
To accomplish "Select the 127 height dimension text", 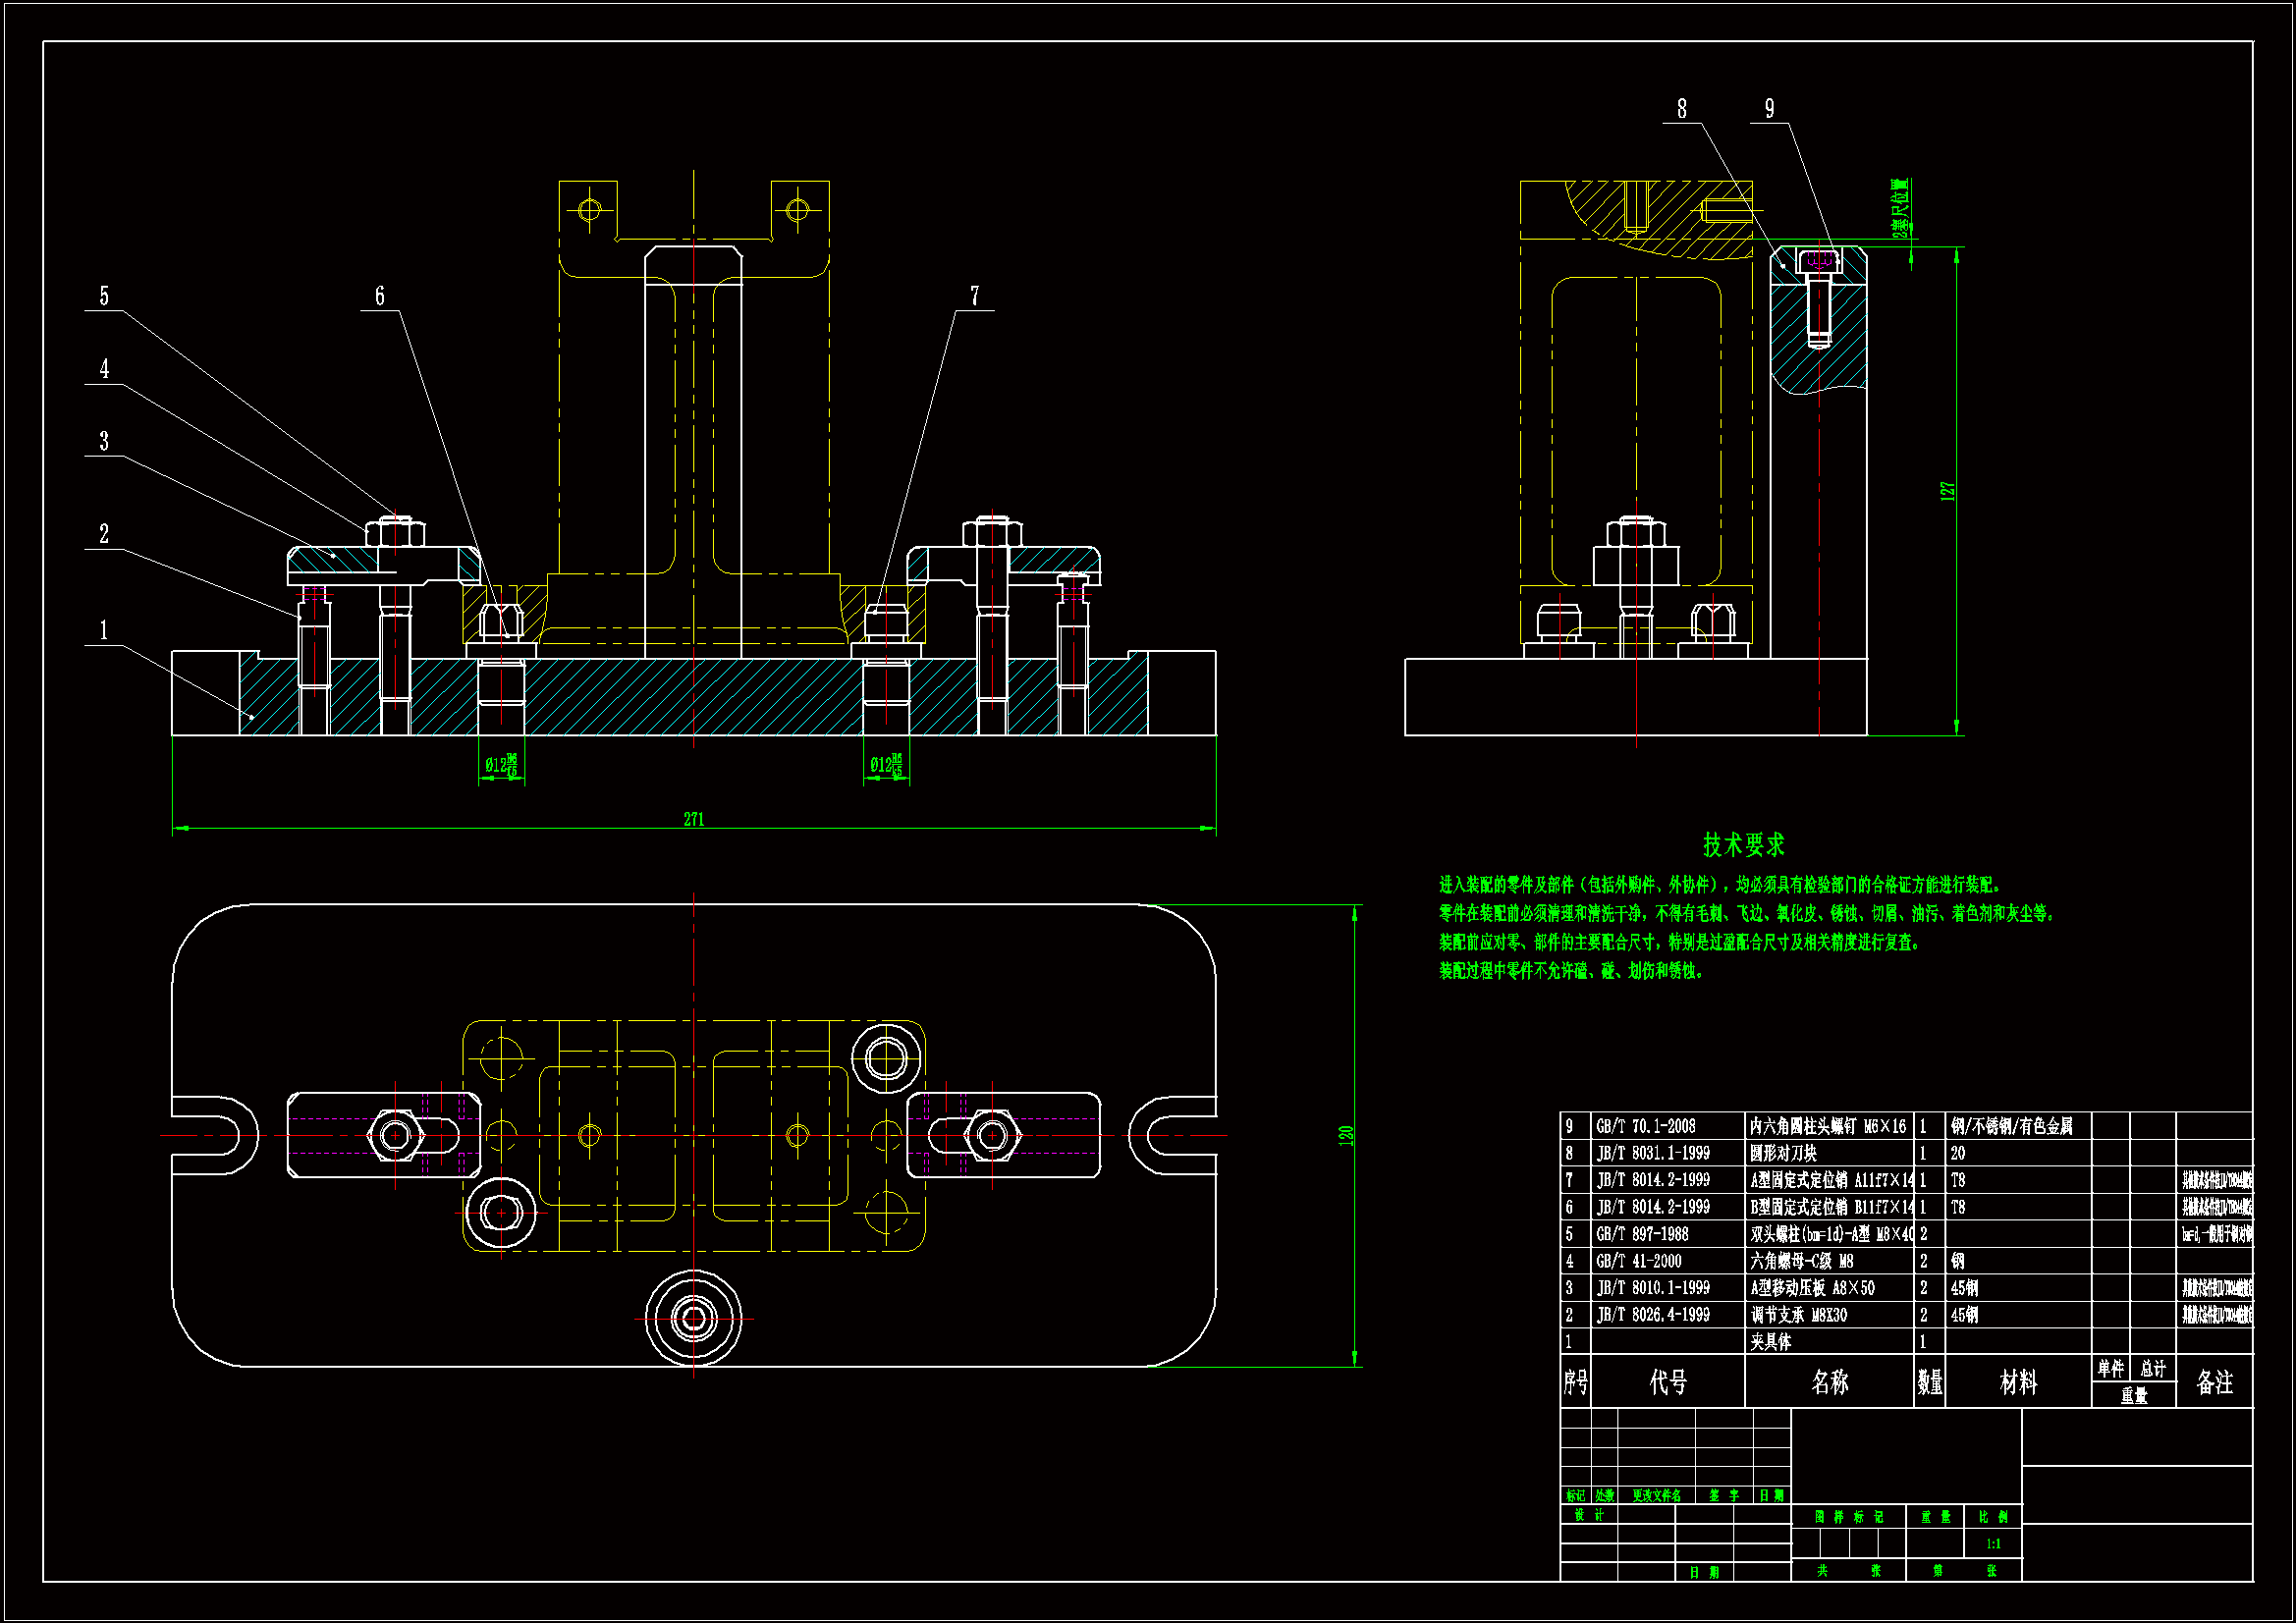I will tap(1947, 491).
